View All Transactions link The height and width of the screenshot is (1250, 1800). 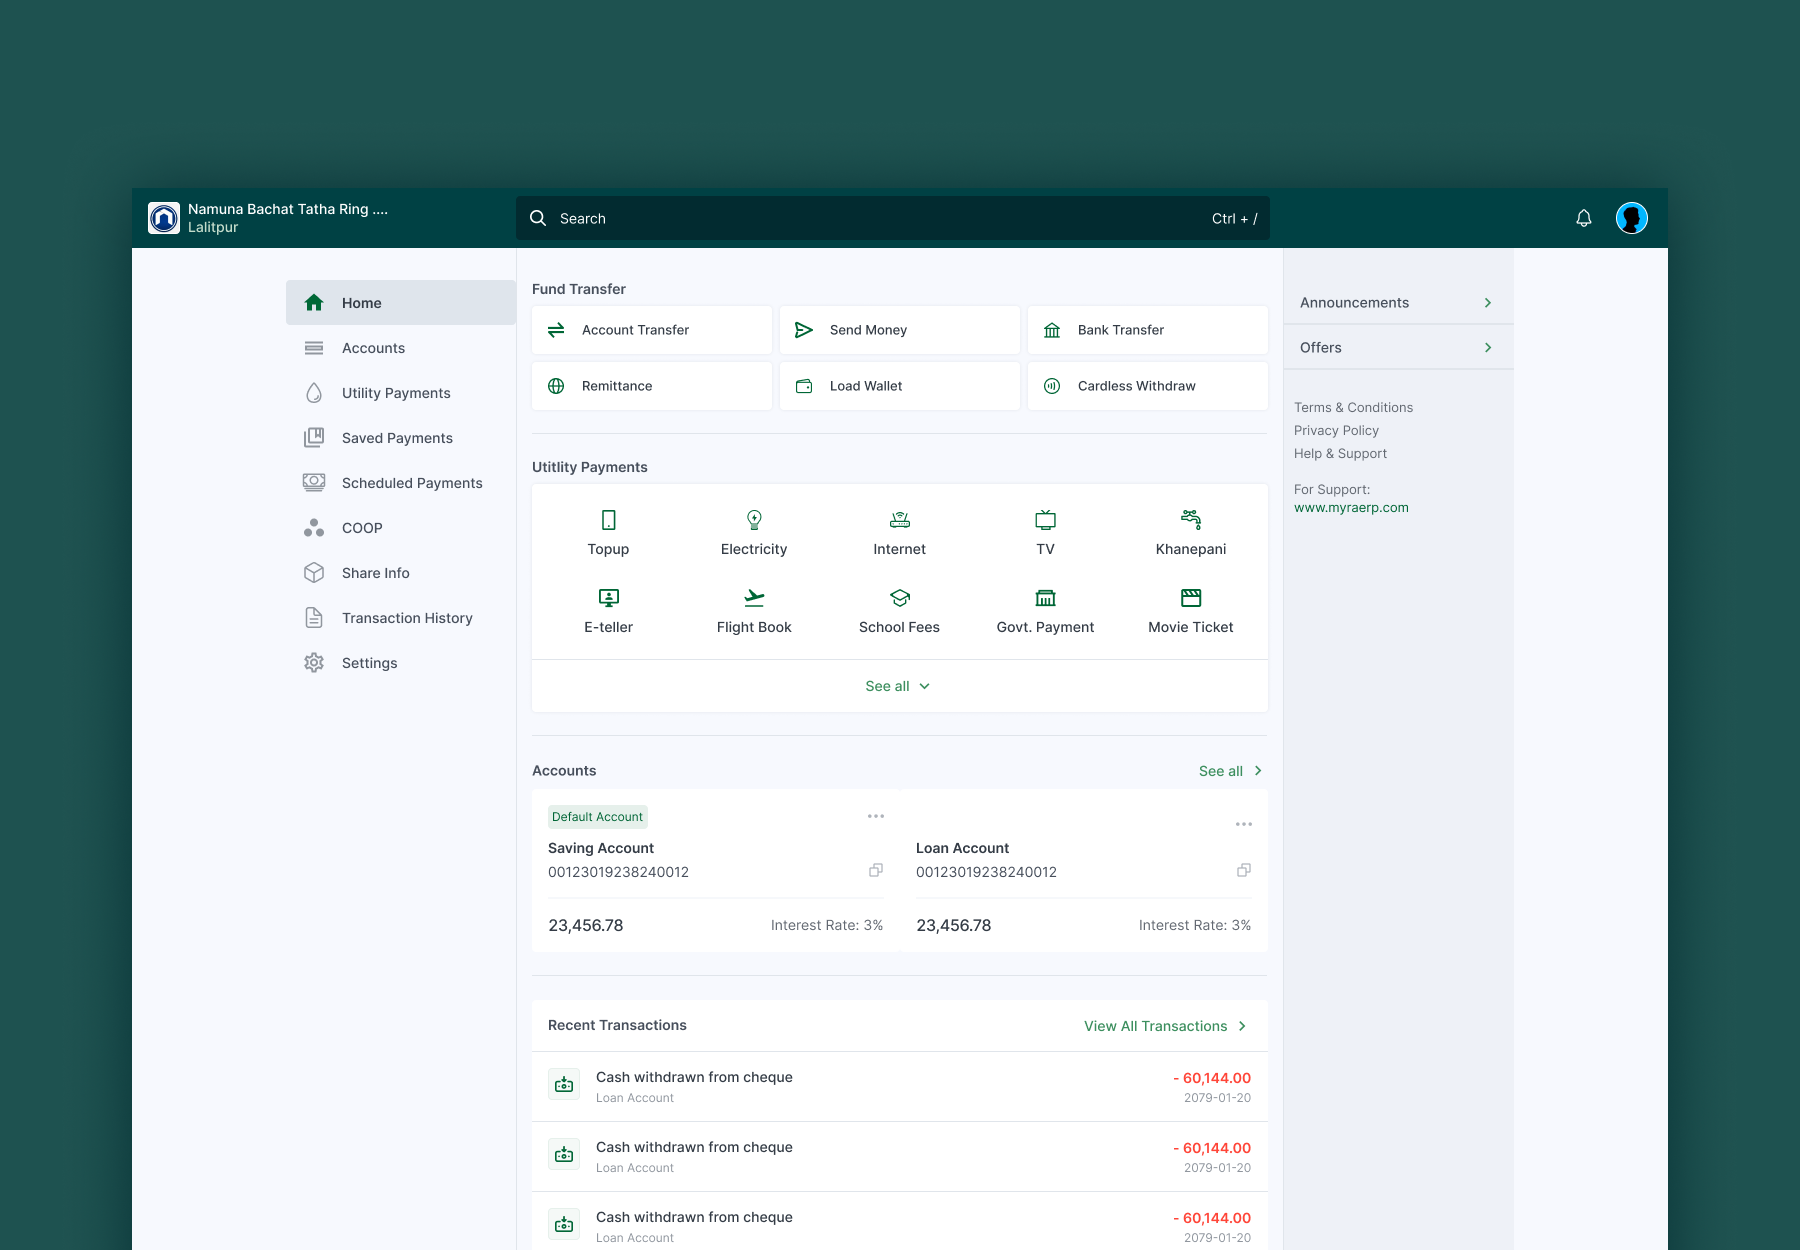pos(1166,1026)
